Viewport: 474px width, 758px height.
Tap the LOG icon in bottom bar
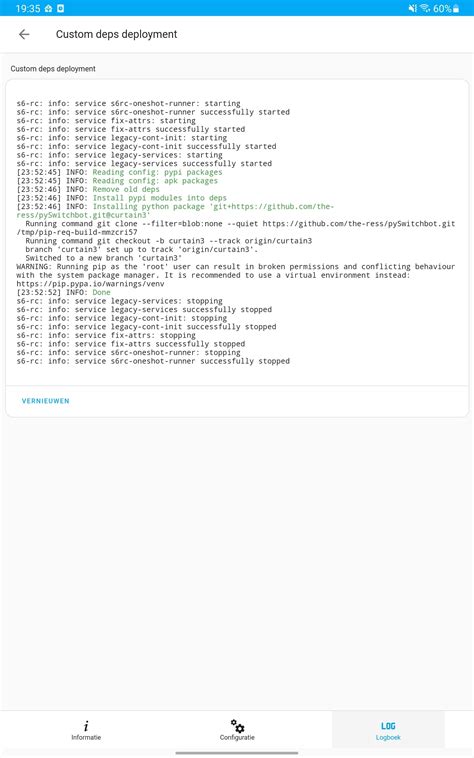point(388,726)
